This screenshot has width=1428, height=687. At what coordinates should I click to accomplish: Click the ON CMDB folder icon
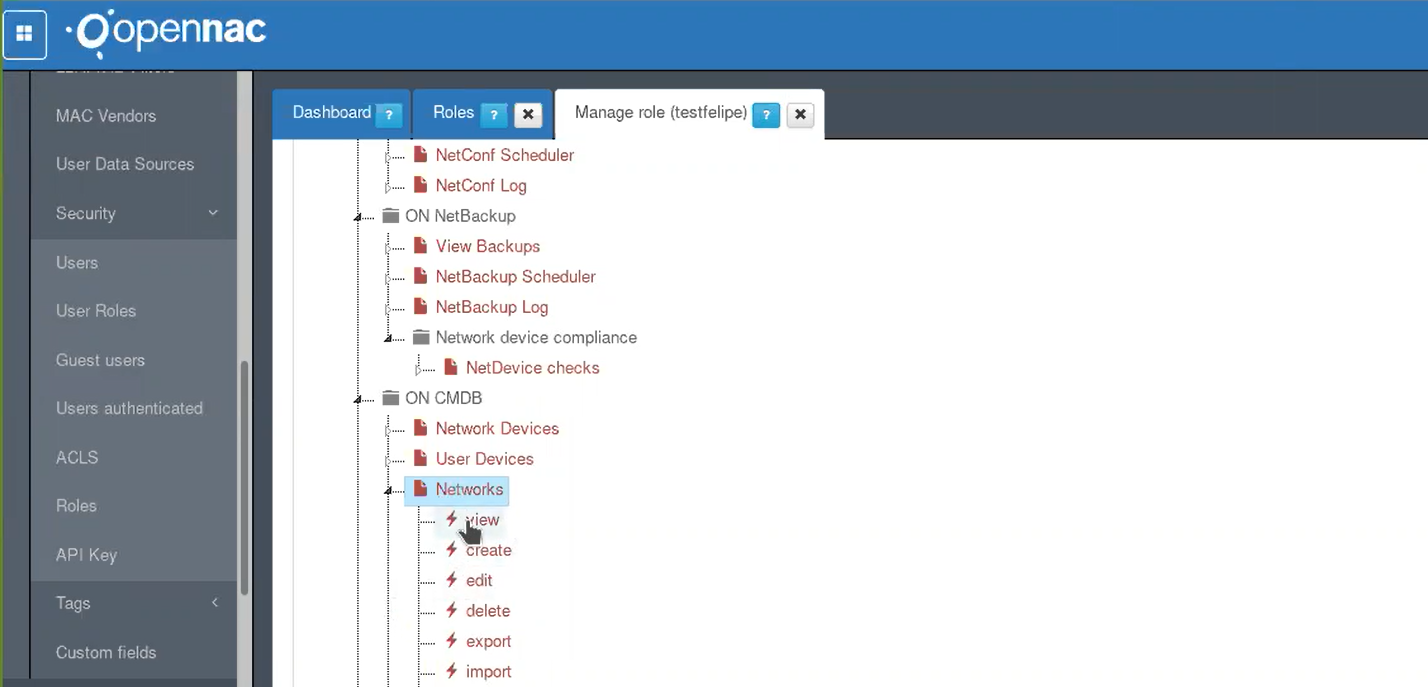(x=390, y=398)
